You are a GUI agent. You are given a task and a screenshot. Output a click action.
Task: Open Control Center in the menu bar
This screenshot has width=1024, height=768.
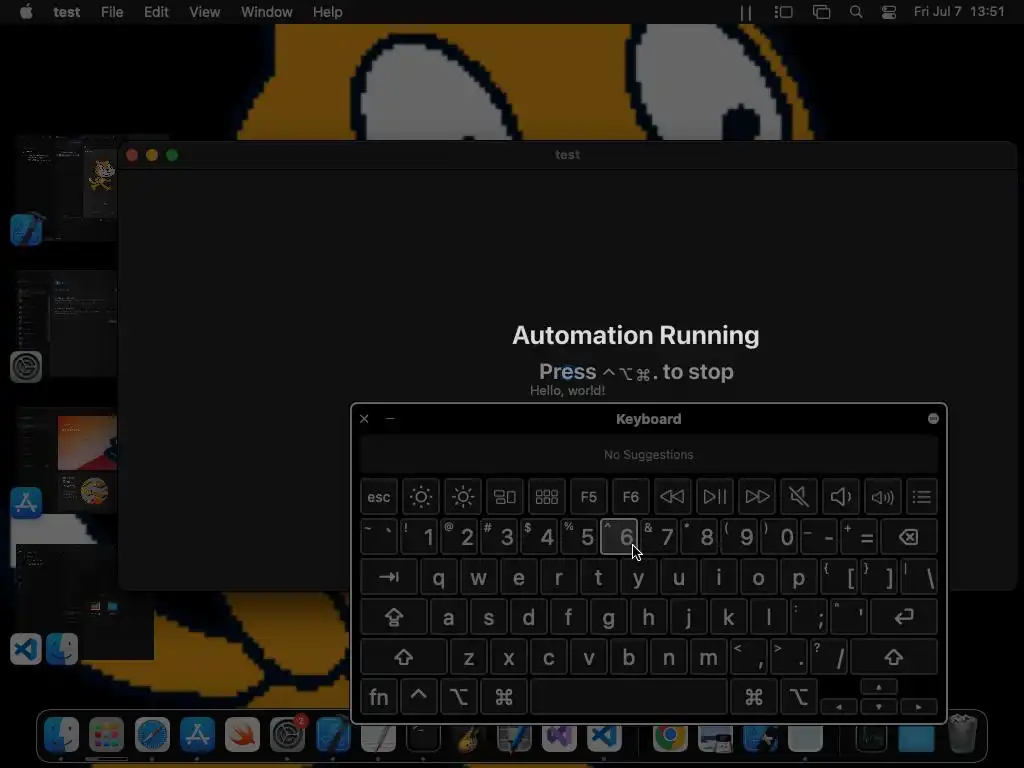click(889, 12)
